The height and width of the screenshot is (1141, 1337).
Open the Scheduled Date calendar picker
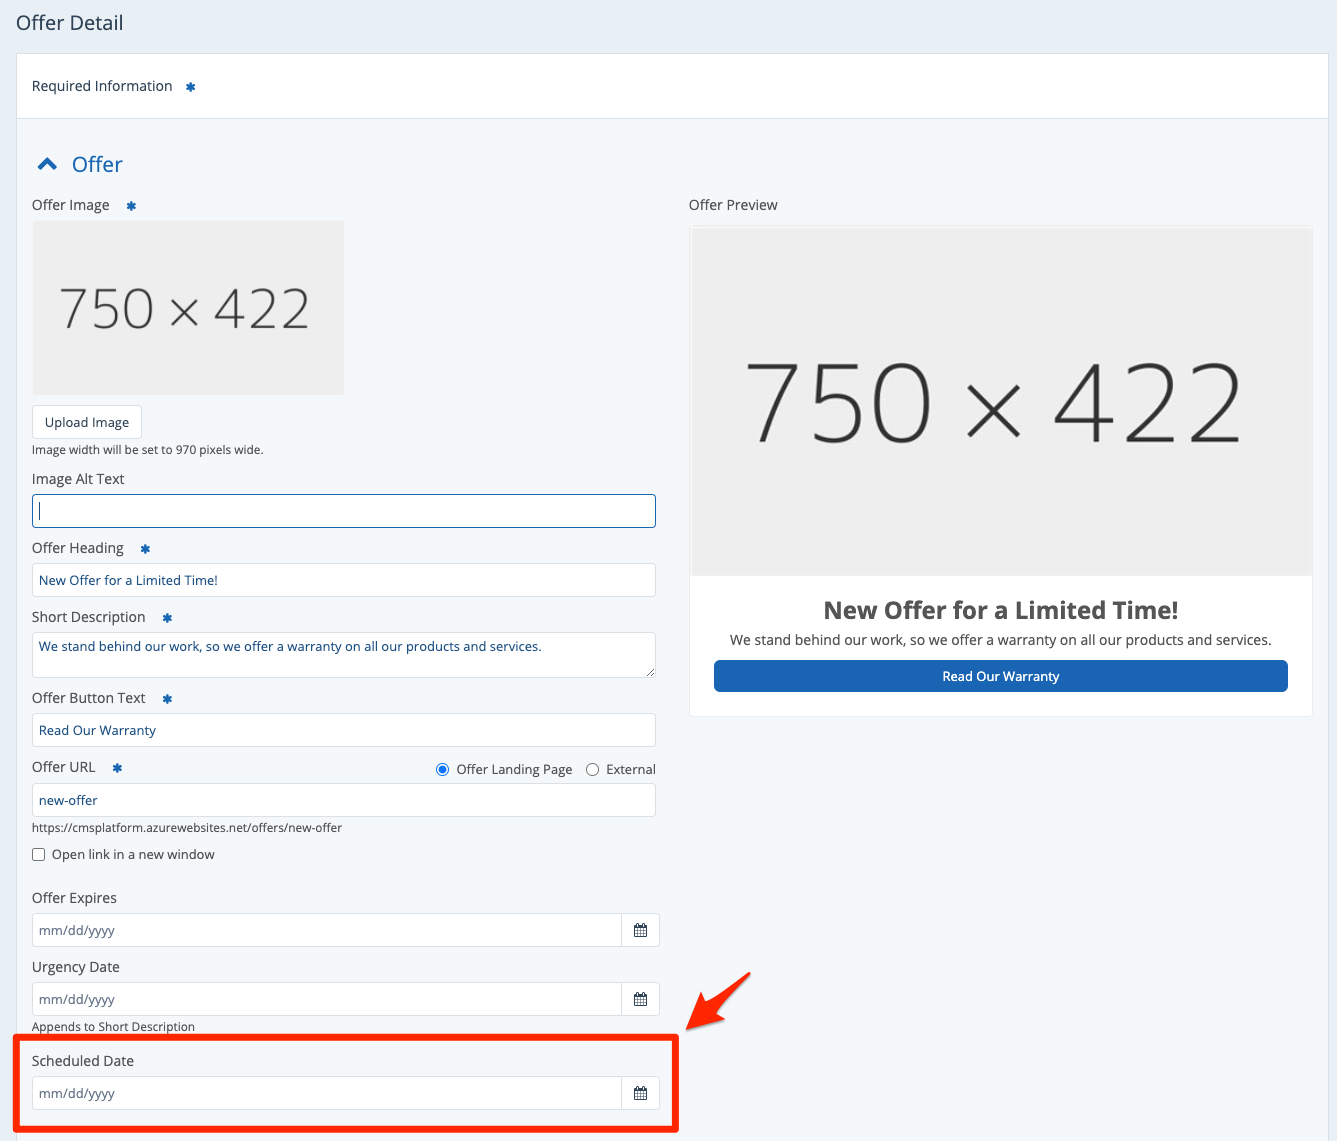click(x=640, y=1093)
